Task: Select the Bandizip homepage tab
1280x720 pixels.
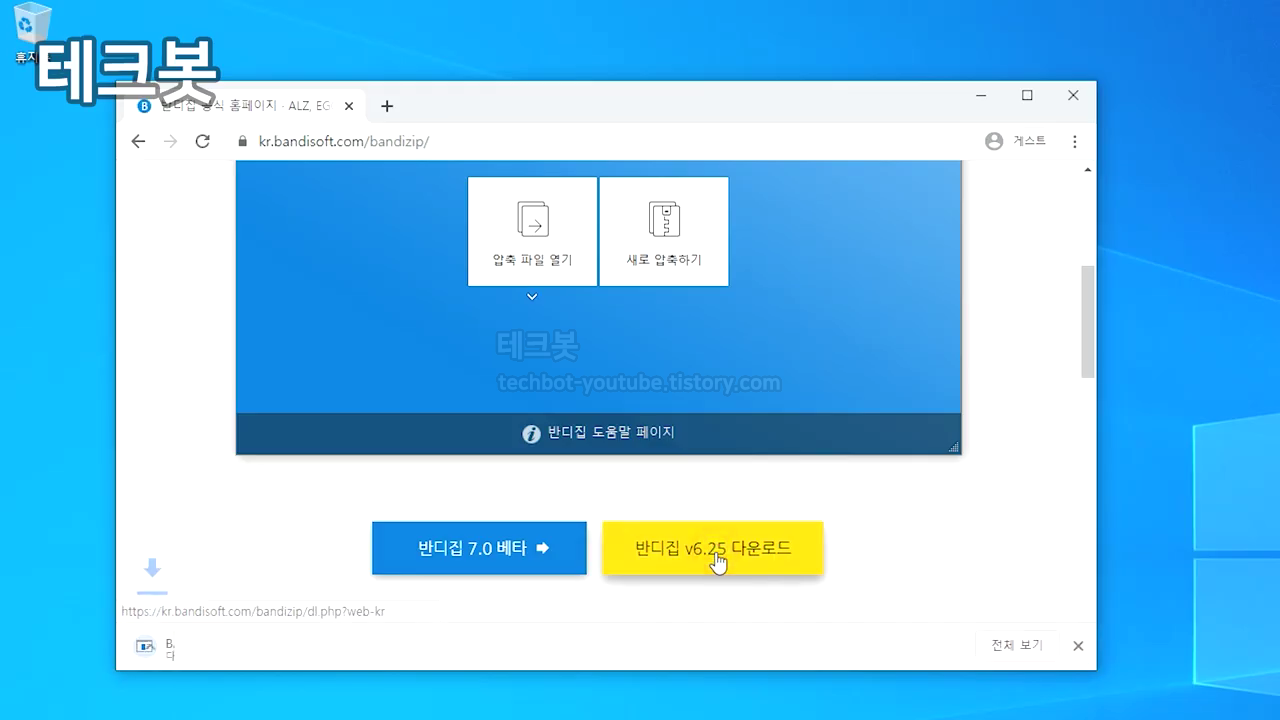Action: (245, 106)
